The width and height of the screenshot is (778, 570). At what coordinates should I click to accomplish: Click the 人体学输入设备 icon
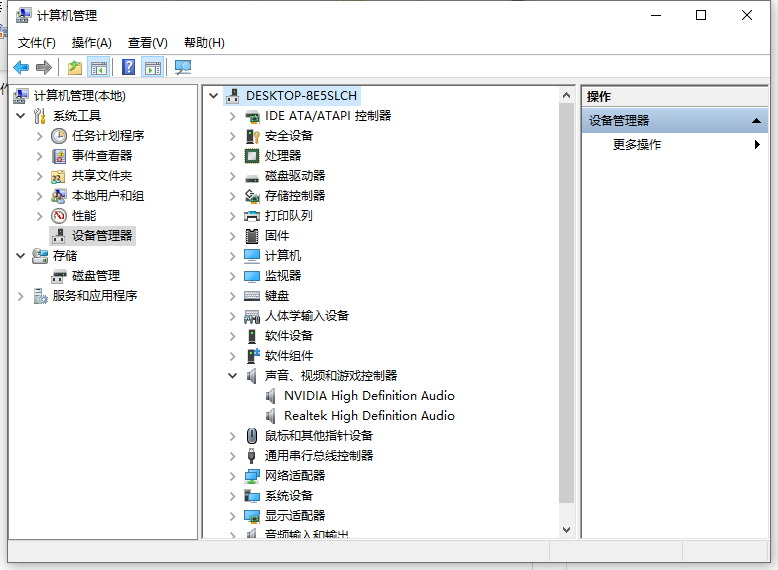252,316
